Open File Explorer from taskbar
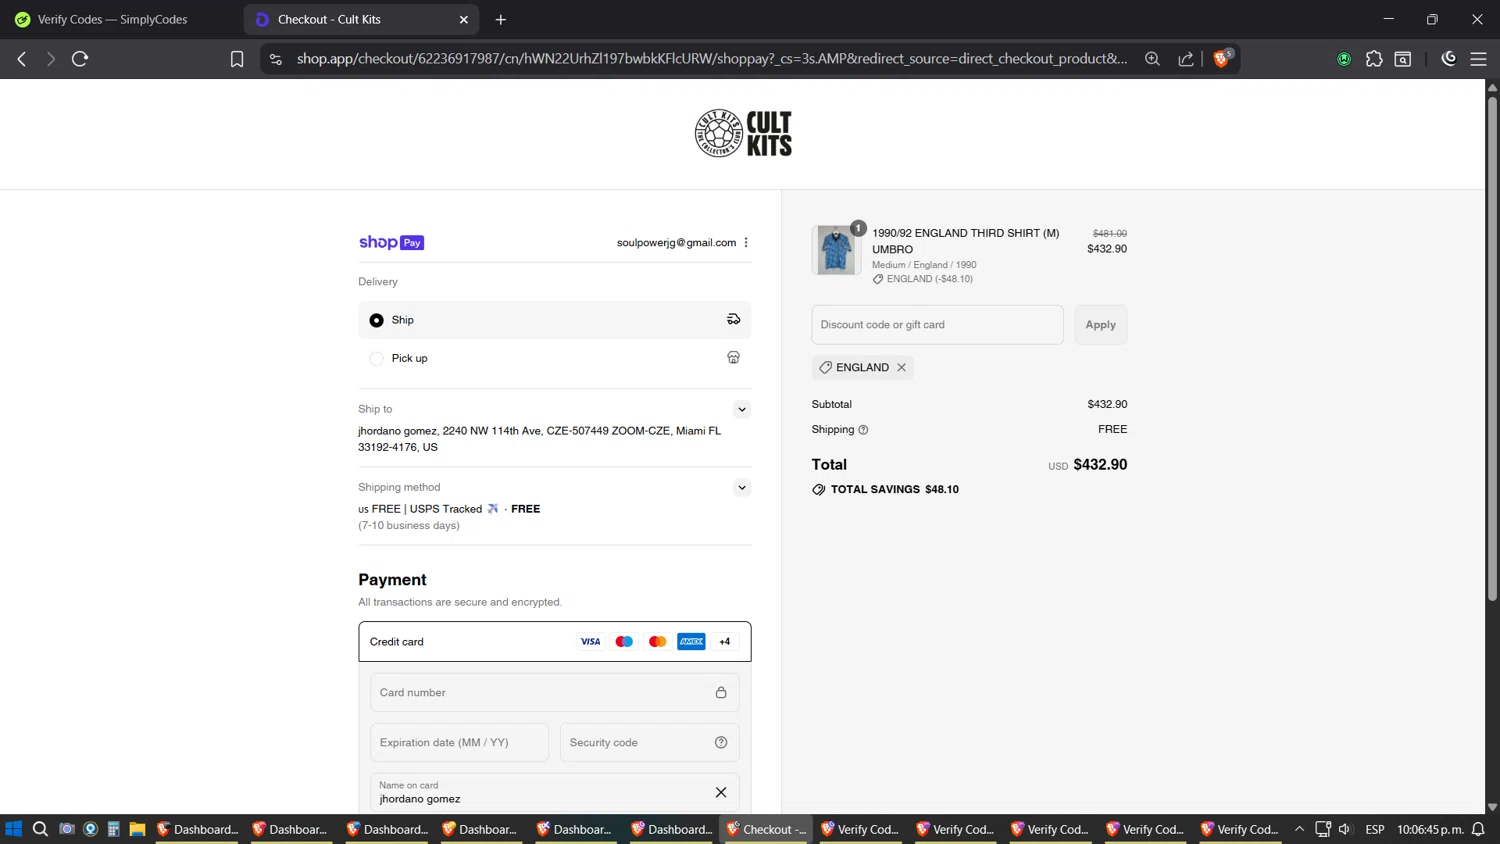Image resolution: width=1500 pixels, height=844 pixels. [137, 829]
